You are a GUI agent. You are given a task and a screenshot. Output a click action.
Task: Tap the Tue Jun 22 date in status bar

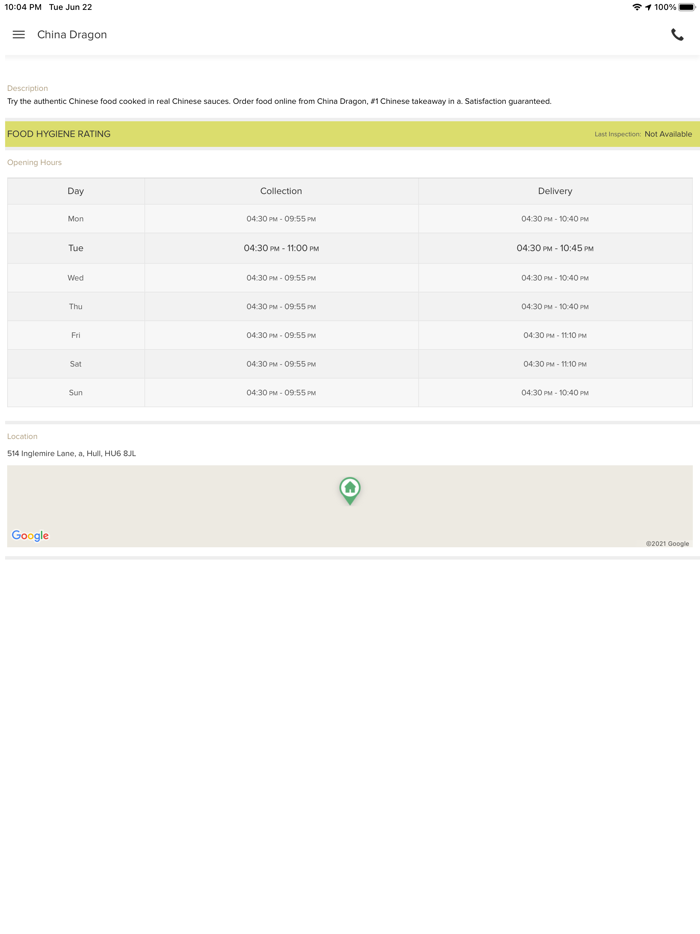[70, 7]
